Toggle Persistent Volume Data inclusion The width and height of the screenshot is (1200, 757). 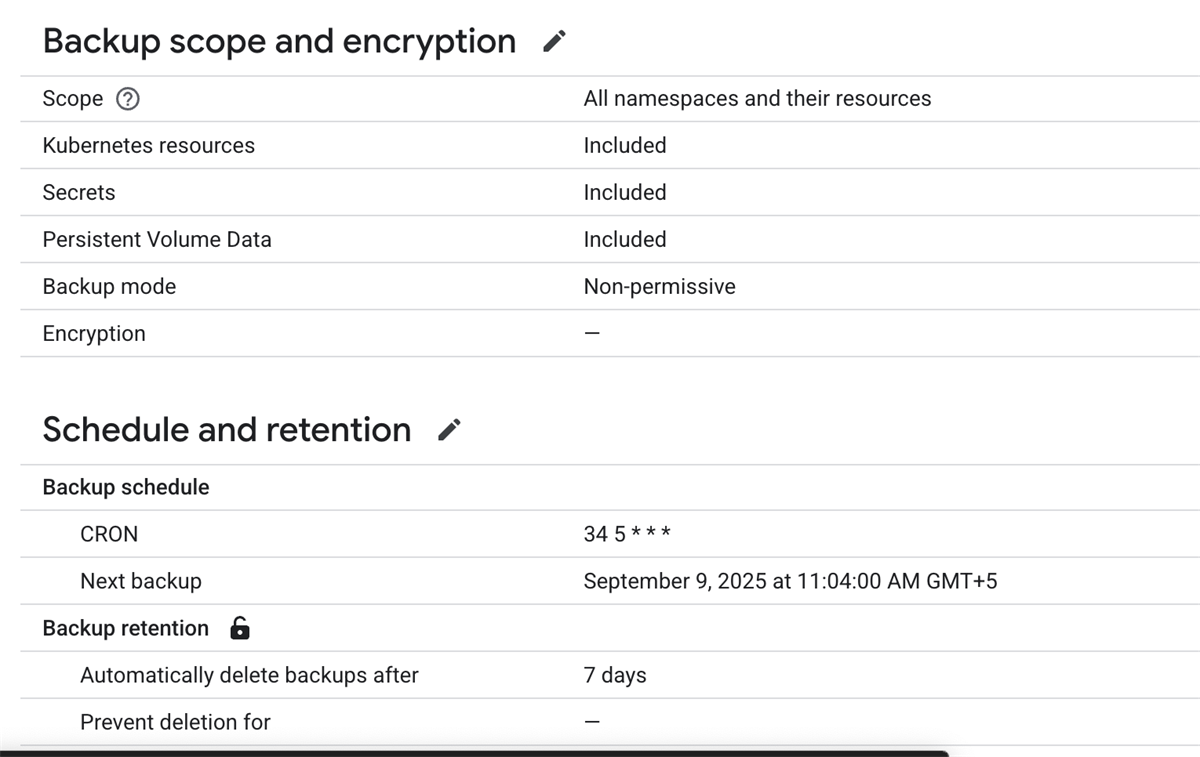(x=624, y=239)
